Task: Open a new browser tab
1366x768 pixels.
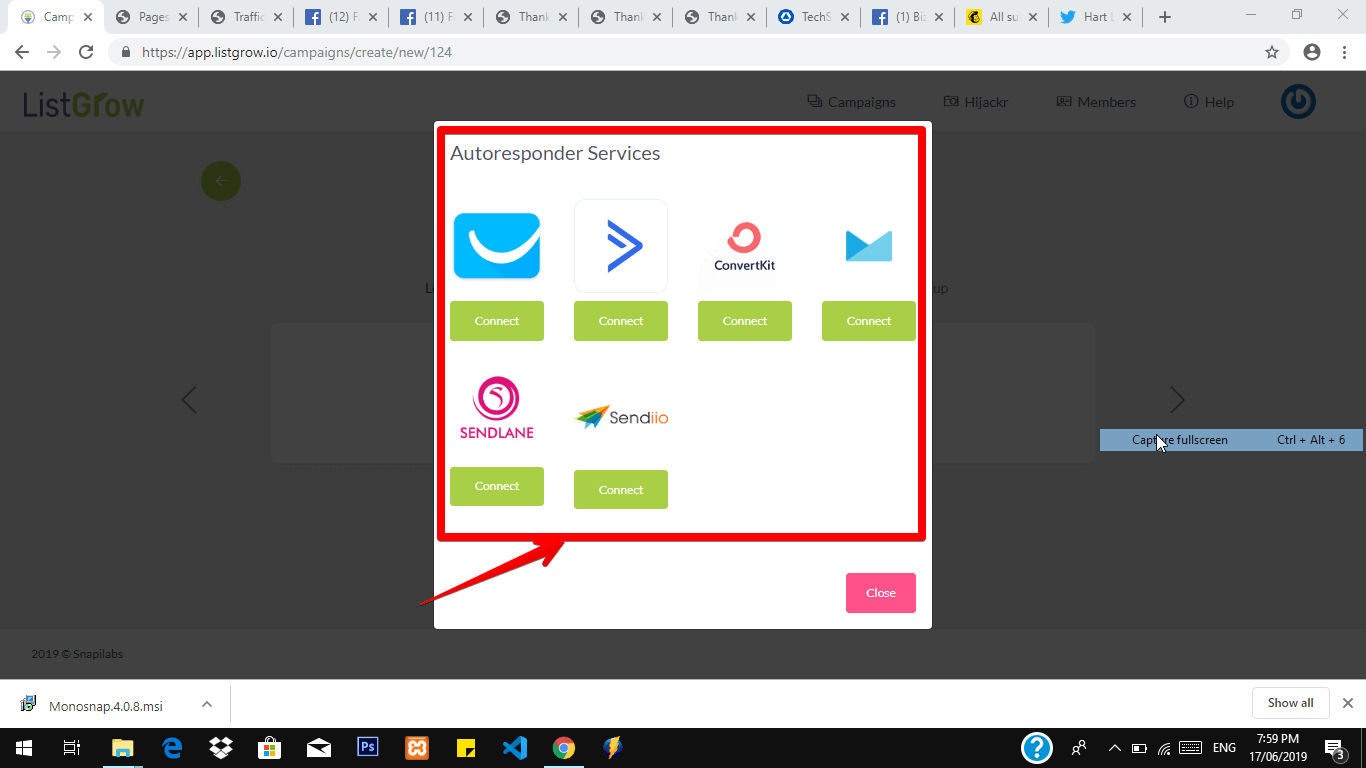Action: pos(1164,17)
